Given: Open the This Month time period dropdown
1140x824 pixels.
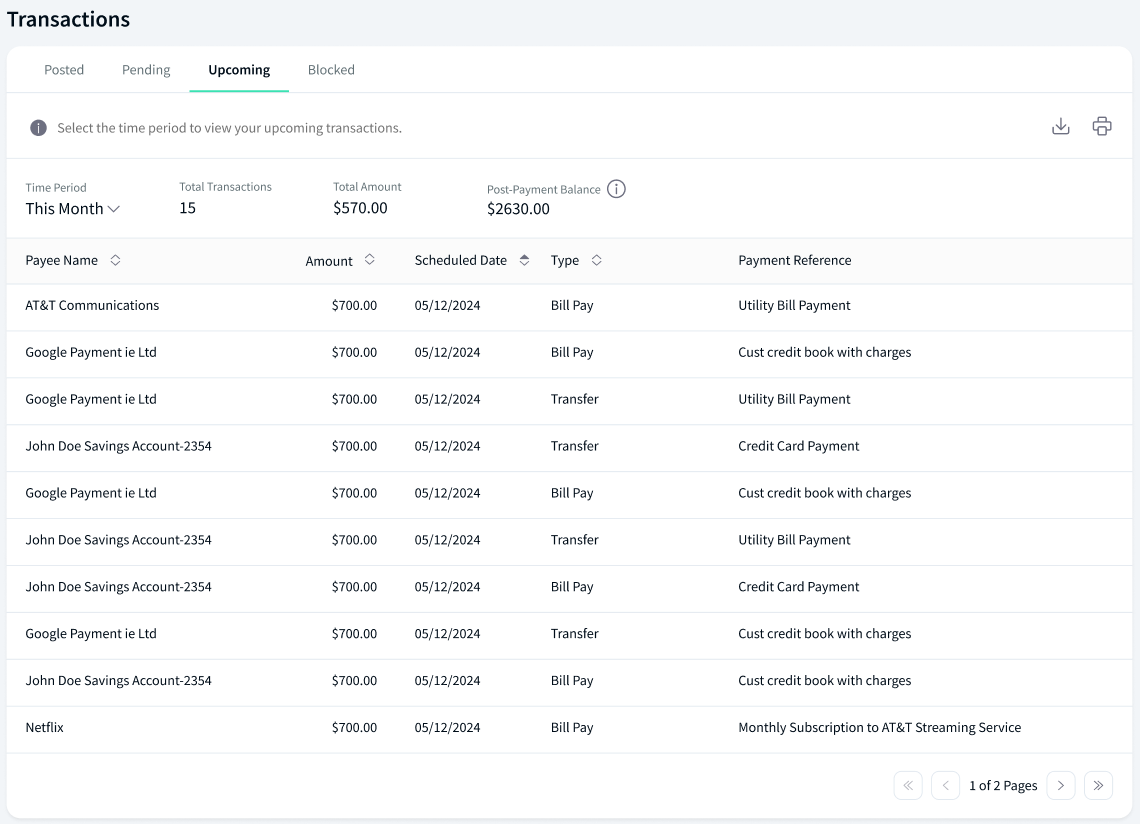Looking at the screenshot, I should (73, 209).
